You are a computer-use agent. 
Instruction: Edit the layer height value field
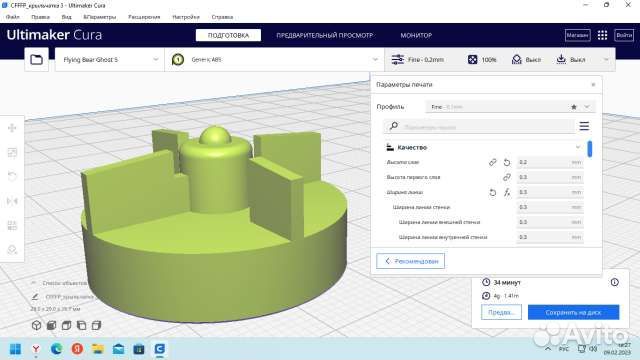pos(550,162)
